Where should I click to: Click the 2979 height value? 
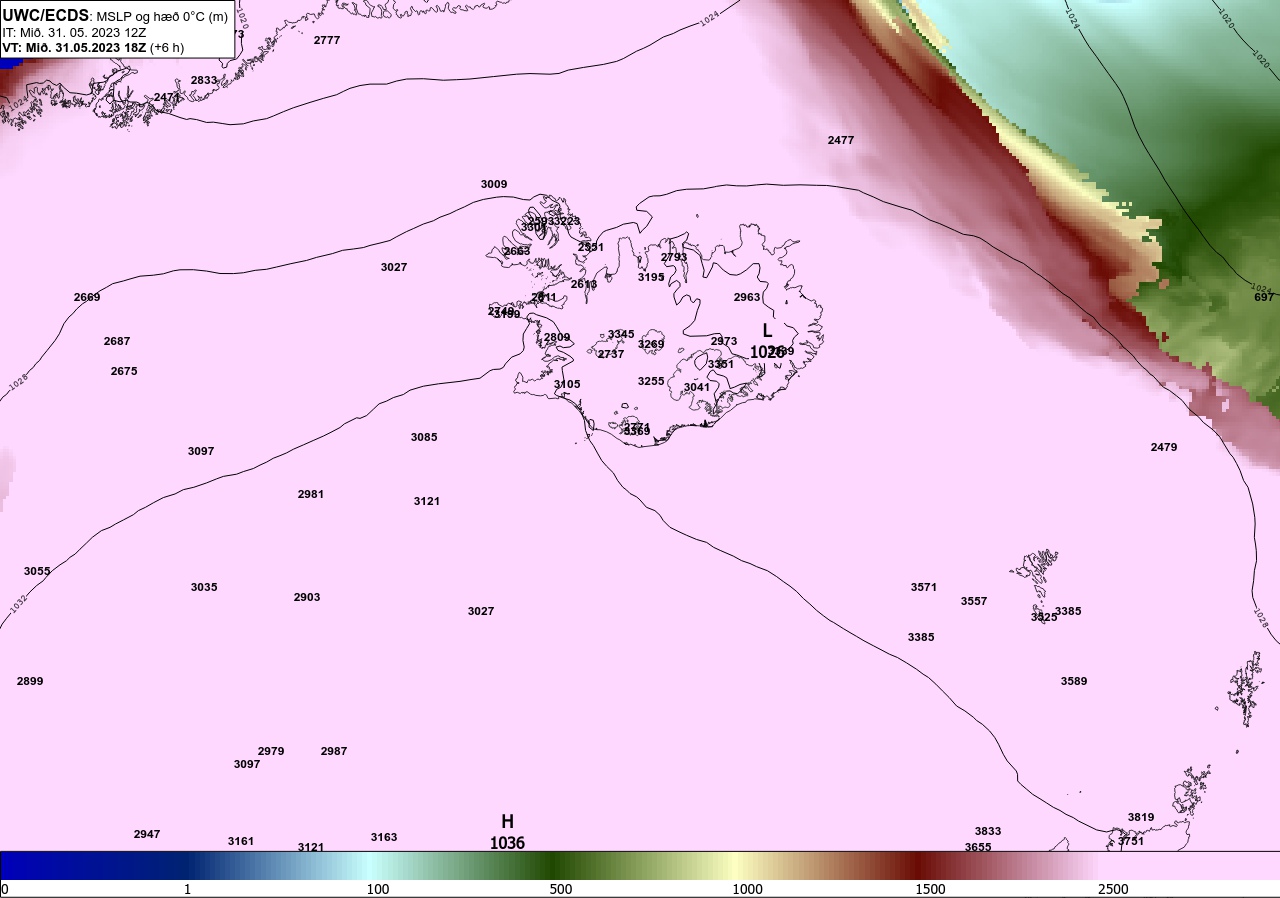[x=271, y=751]
